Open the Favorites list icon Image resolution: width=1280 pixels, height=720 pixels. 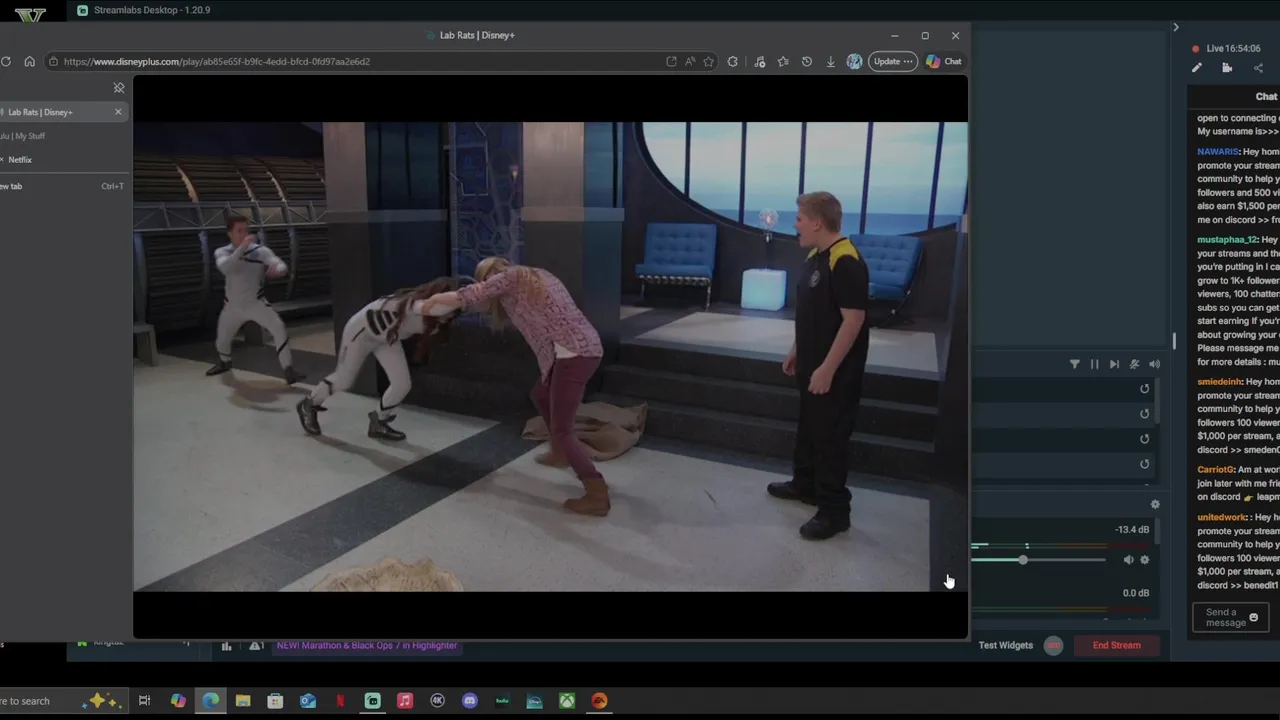coord(783,61)
